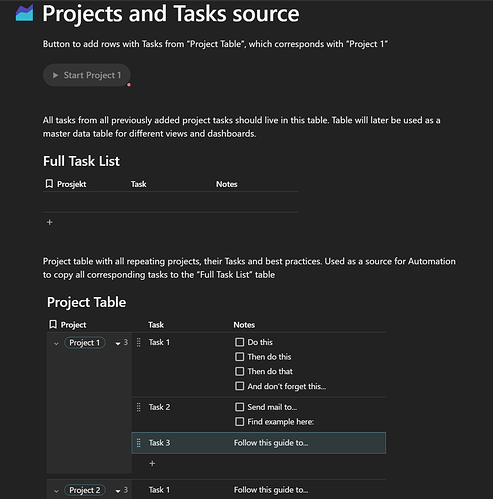The height and width of the screenshot is (499, 493).
Task: Click the bookmark icon in Project column header
Action: 53,324
